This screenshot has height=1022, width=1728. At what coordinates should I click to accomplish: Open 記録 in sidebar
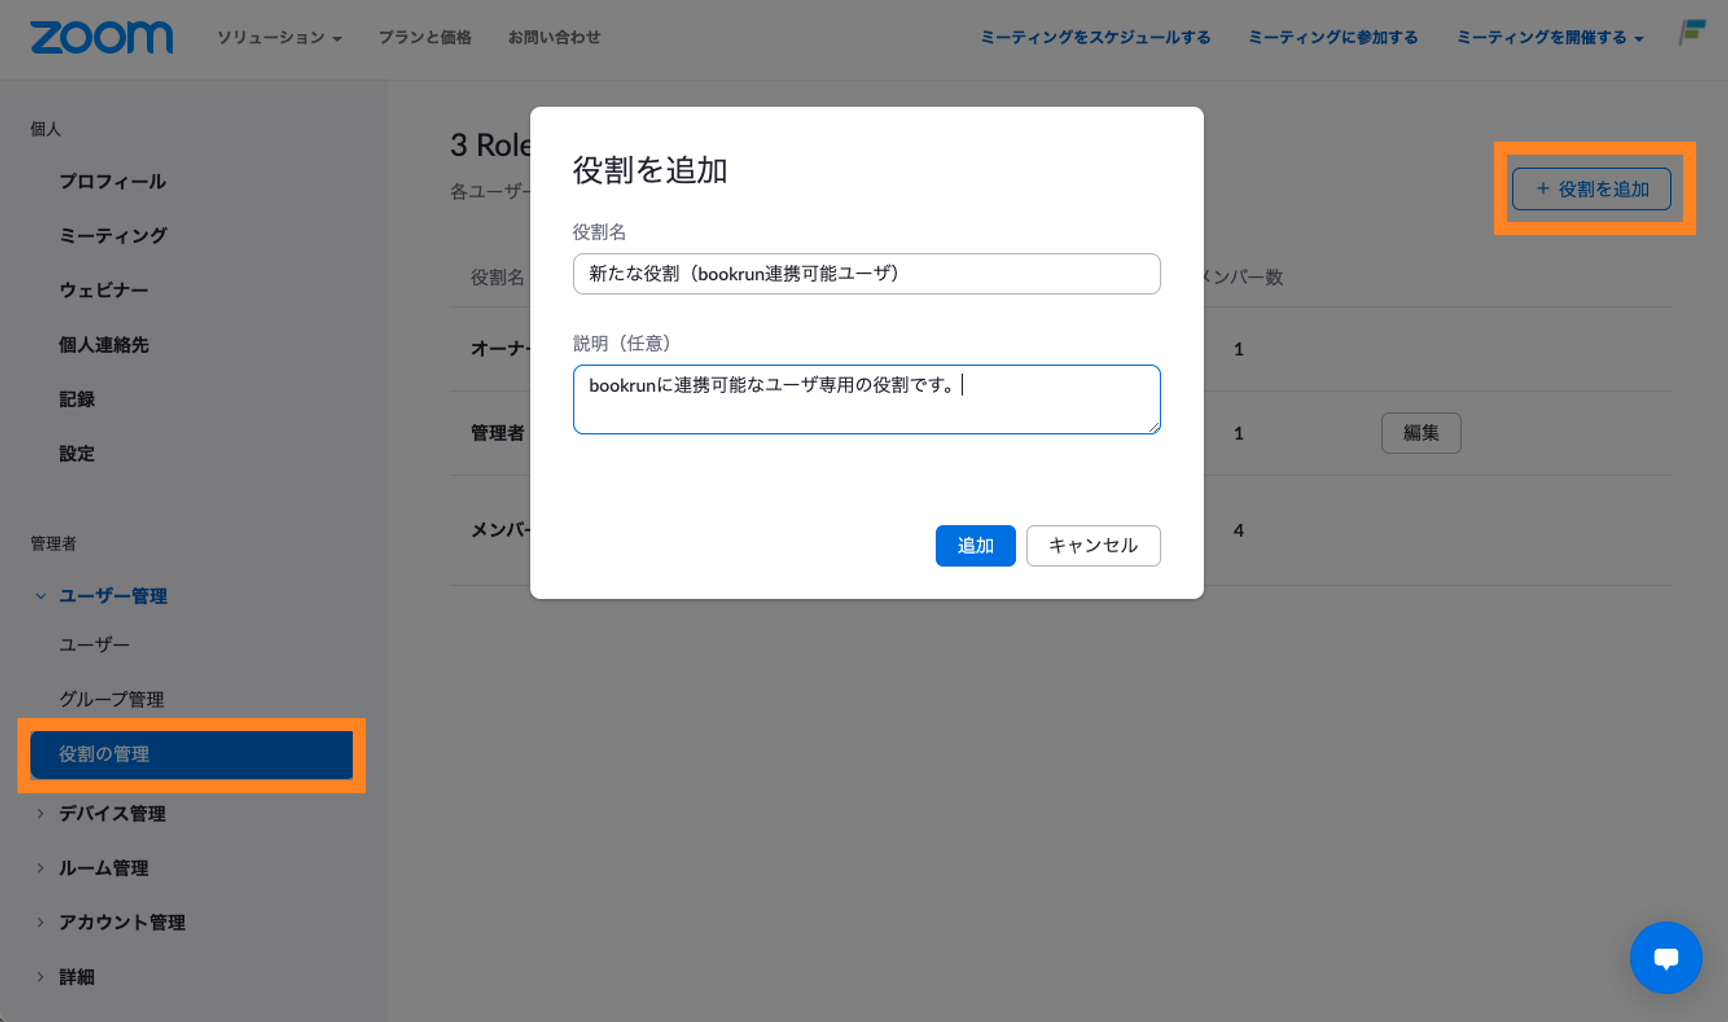coord(76,399)
